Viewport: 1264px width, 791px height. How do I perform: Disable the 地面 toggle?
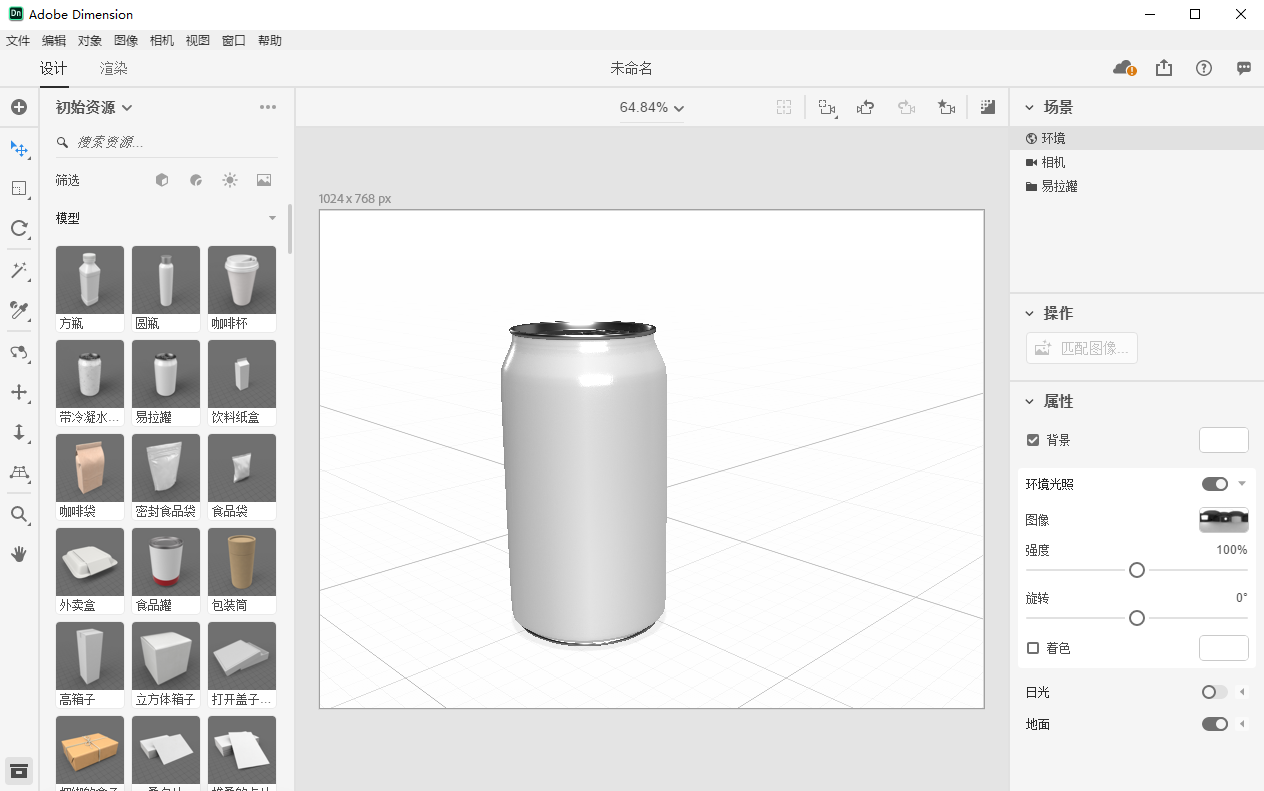[1214, 724]
